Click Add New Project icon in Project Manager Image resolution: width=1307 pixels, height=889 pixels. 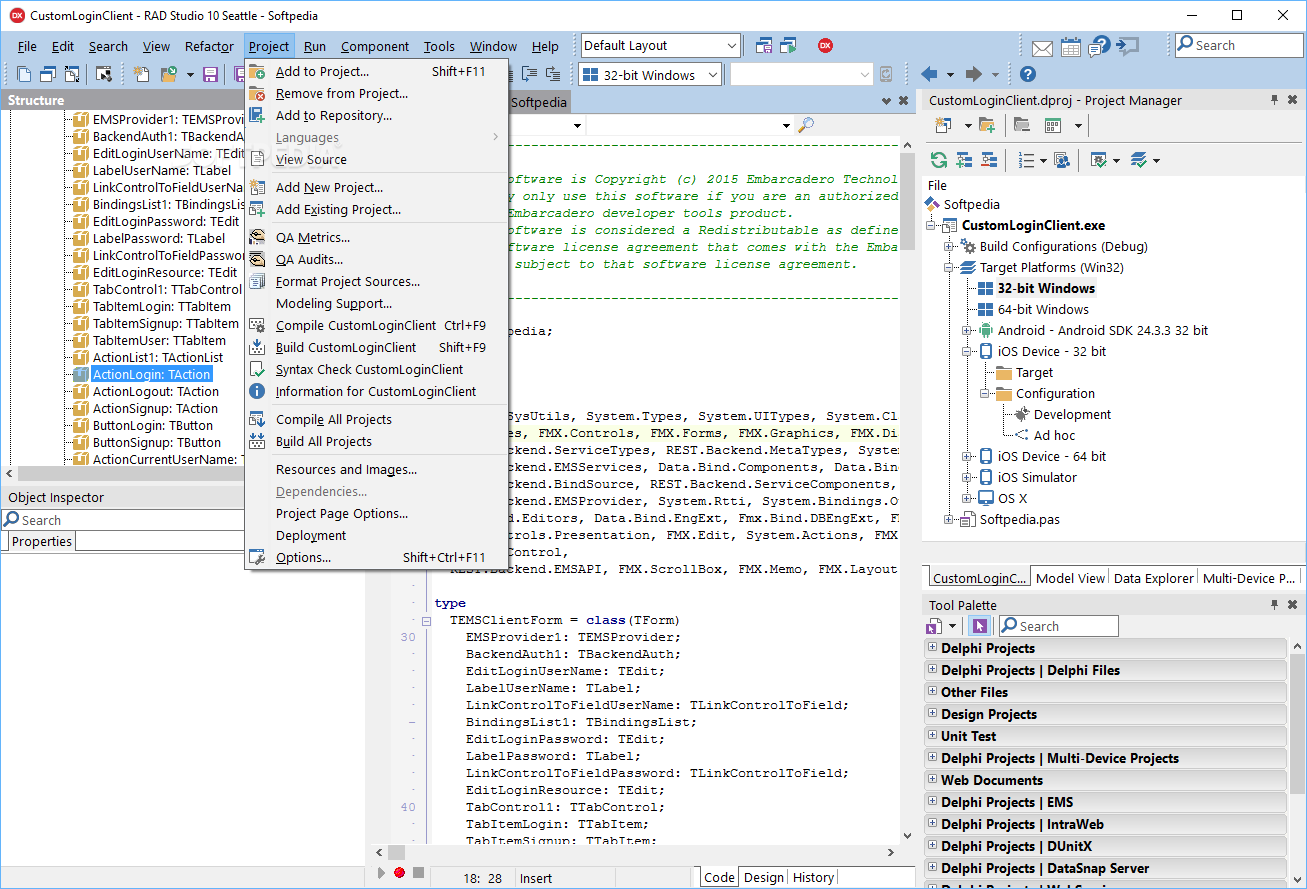943,125
